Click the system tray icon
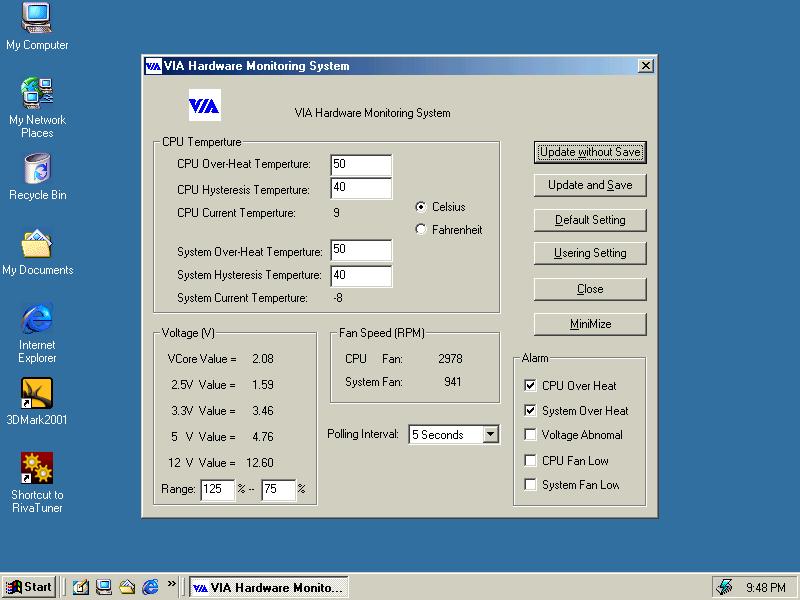This screenshot has width=800, height=600. (724, 587)
